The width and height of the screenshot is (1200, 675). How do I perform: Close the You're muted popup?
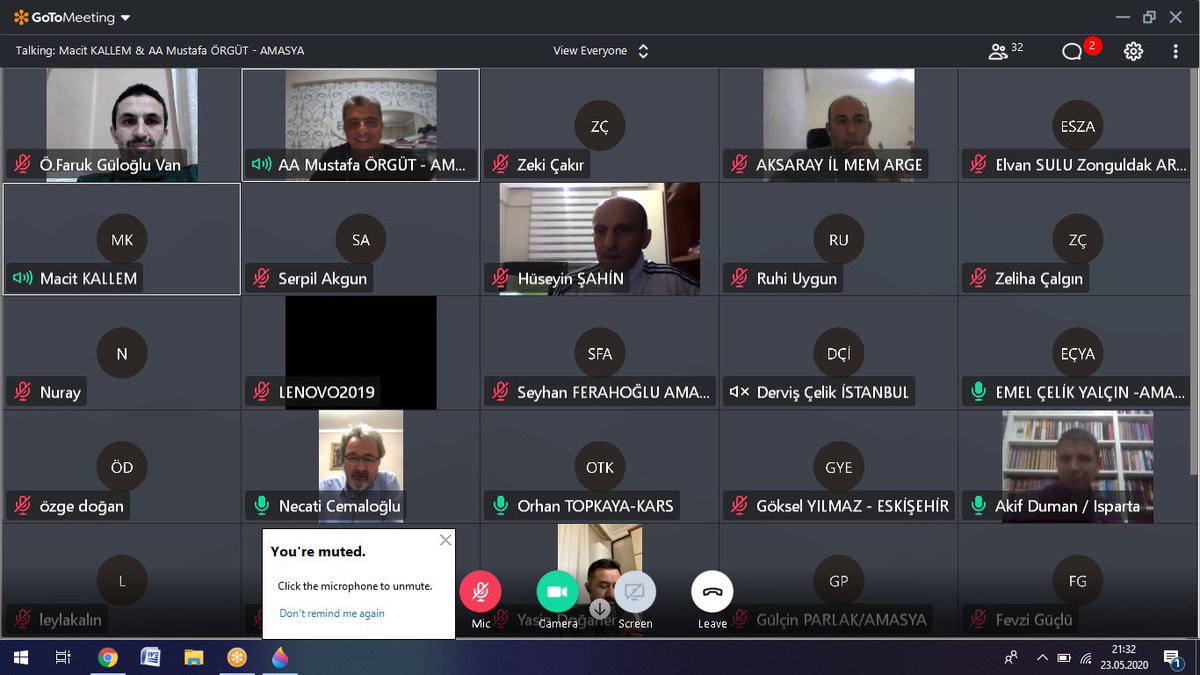[x=445, y=540]
